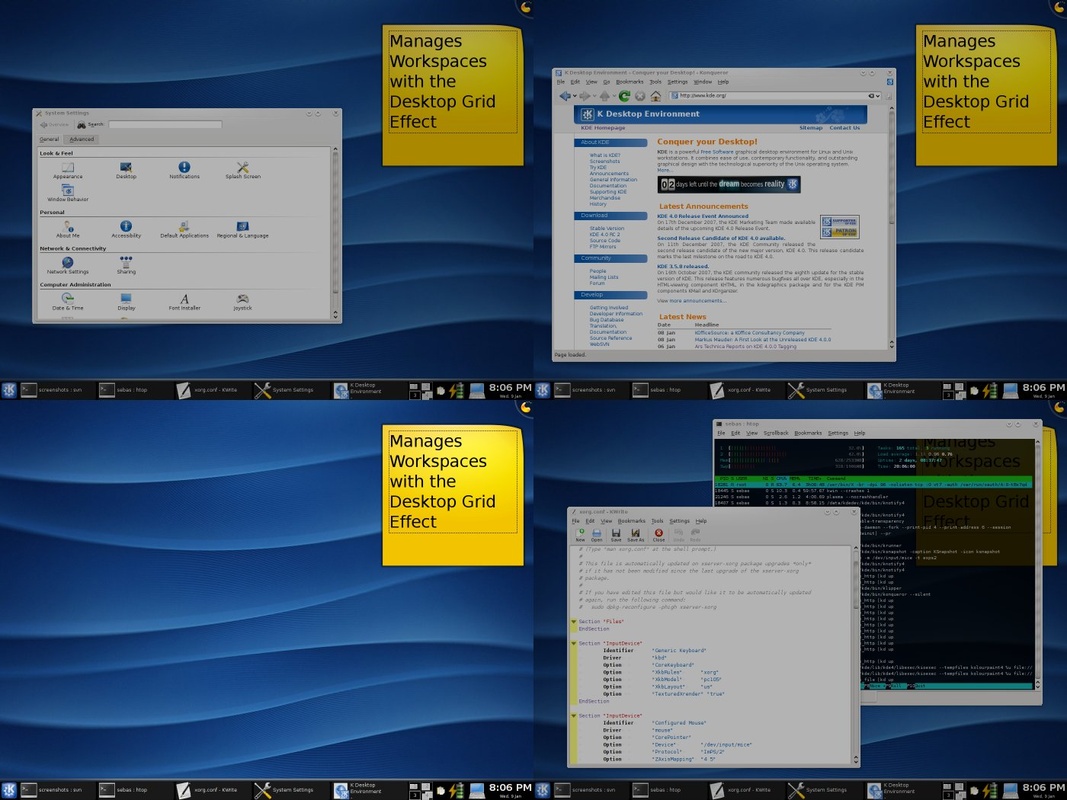Switch to the Advanced tab

[82, 139]
